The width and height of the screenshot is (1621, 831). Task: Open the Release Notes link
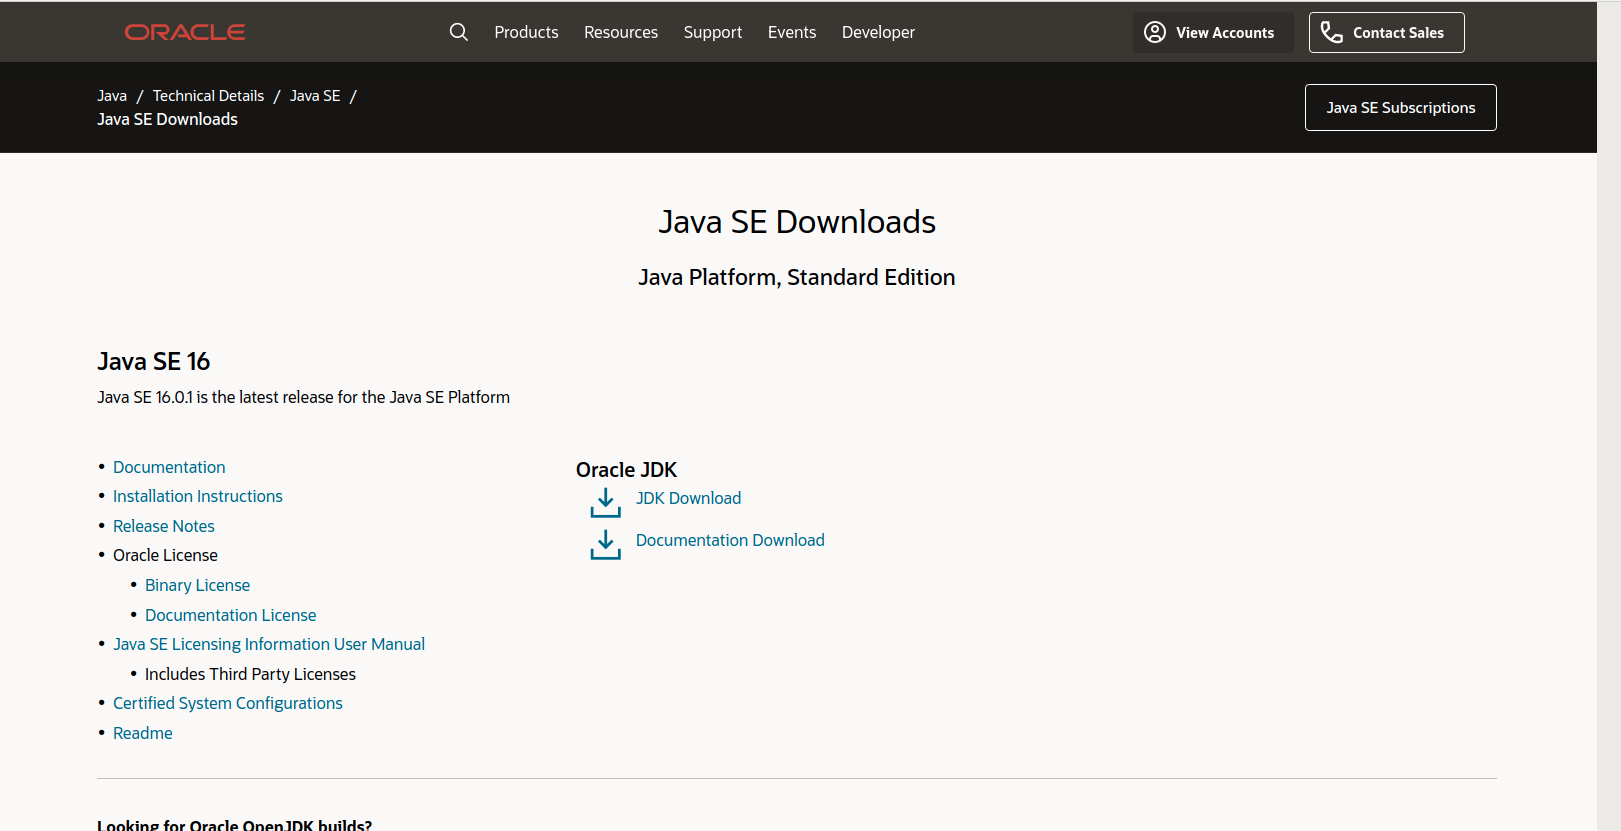coord(164,526)
